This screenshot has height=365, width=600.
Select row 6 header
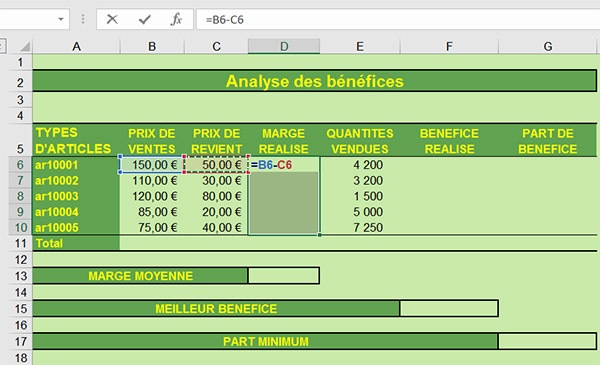20,165
